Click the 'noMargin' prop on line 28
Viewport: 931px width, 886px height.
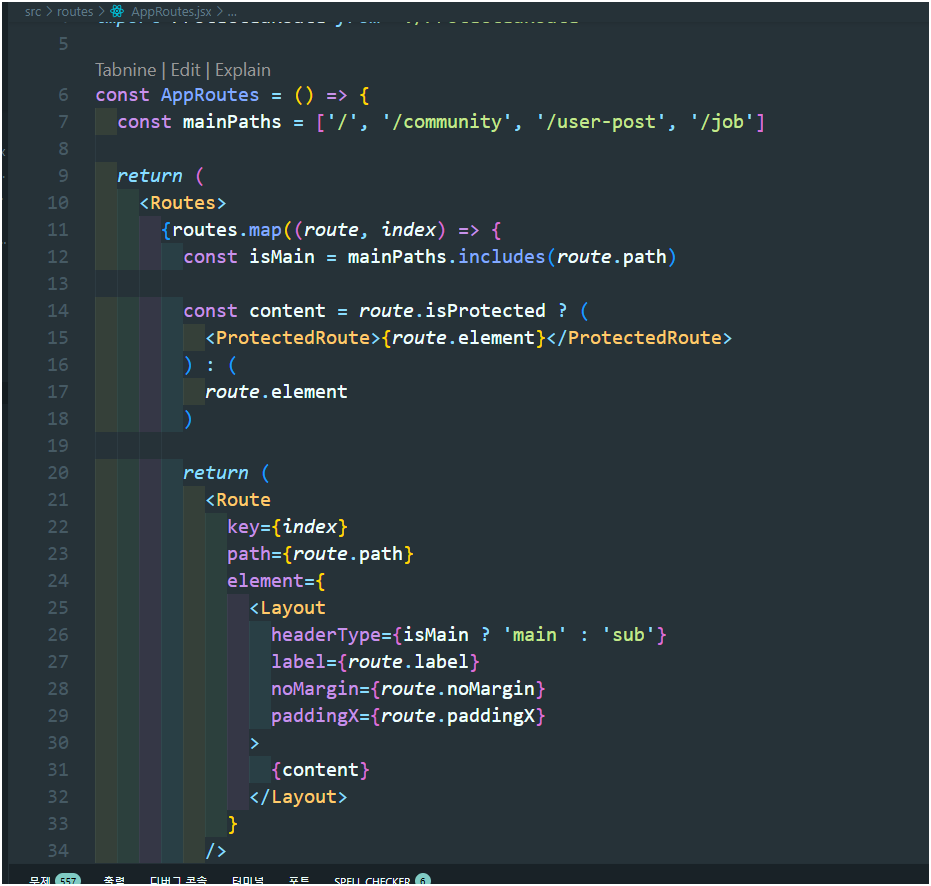pos(315,689)
